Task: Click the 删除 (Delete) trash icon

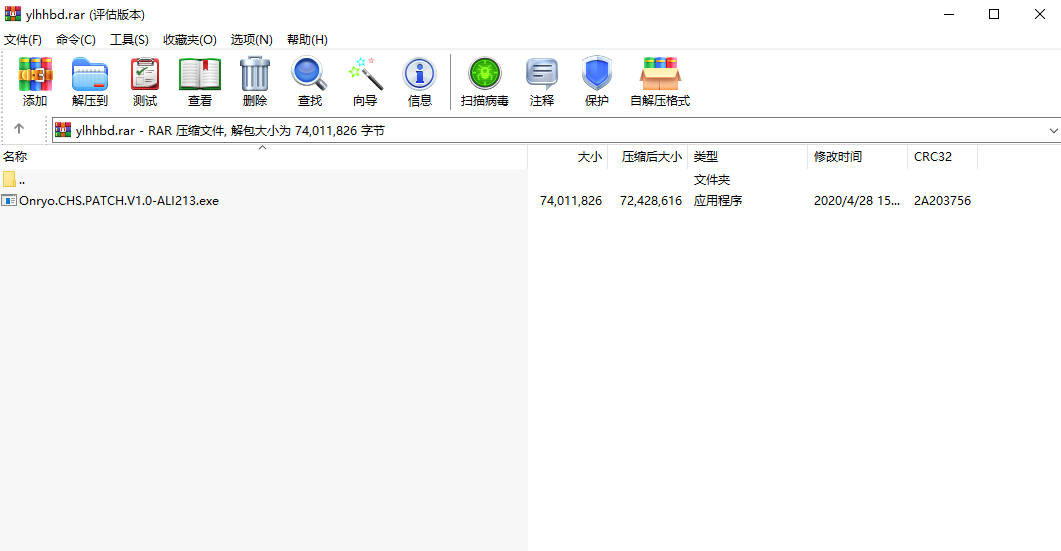Action: coord(255,74)
